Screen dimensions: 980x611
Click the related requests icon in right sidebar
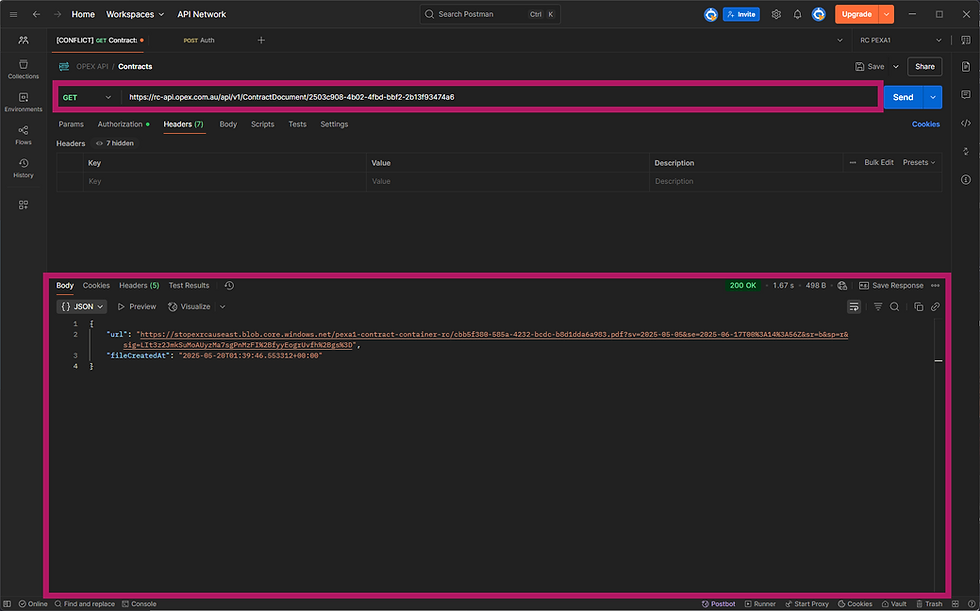coord(966,151)
